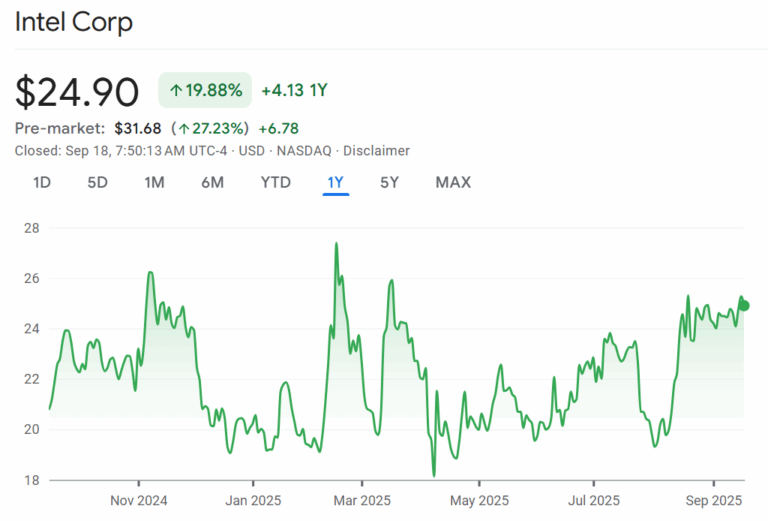Open the Disclaimer link
The width and height of the screenshot is (768, 521).
pyautogui.click(x=376, y=151)
